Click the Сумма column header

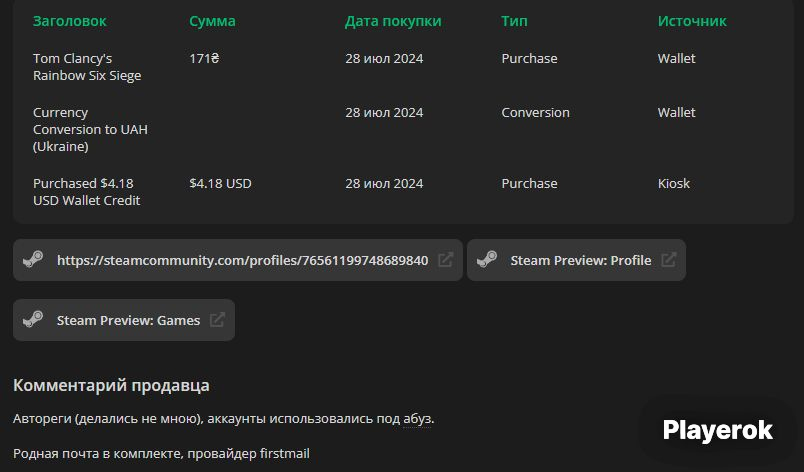[212, 21]
